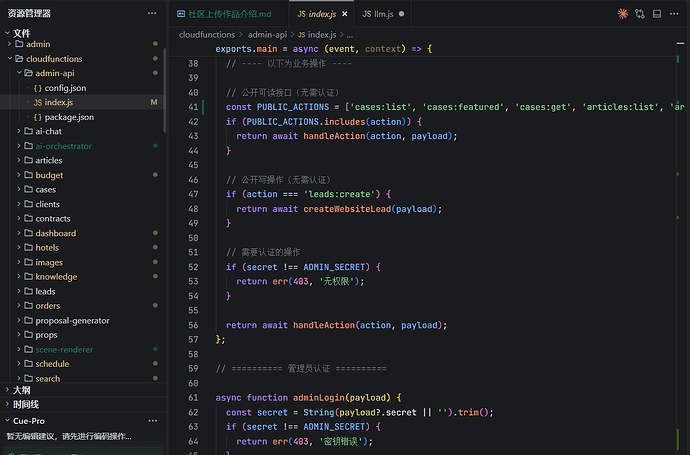Click index.js in the breadcrumb
This screenshot has width=690, height=455.
click(x=322, y=35)
